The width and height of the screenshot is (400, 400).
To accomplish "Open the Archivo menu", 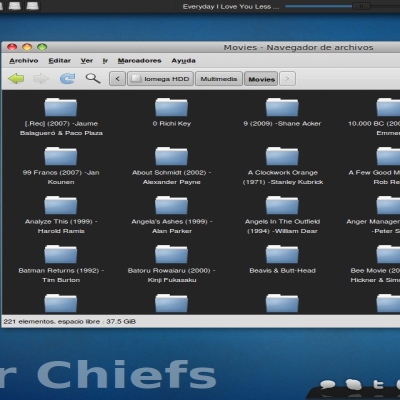I will (24, 61).
